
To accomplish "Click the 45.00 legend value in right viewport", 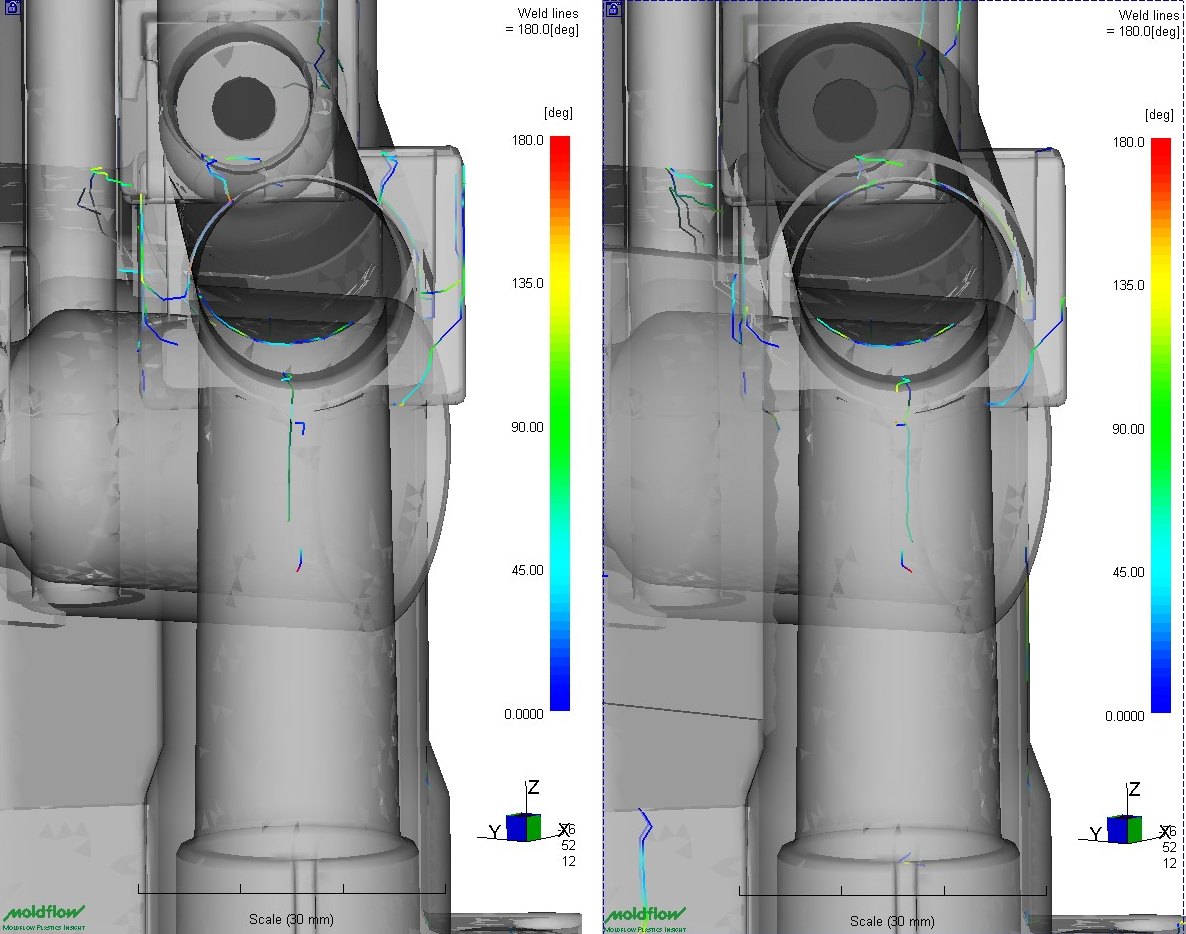I will tap(1128, 573).
